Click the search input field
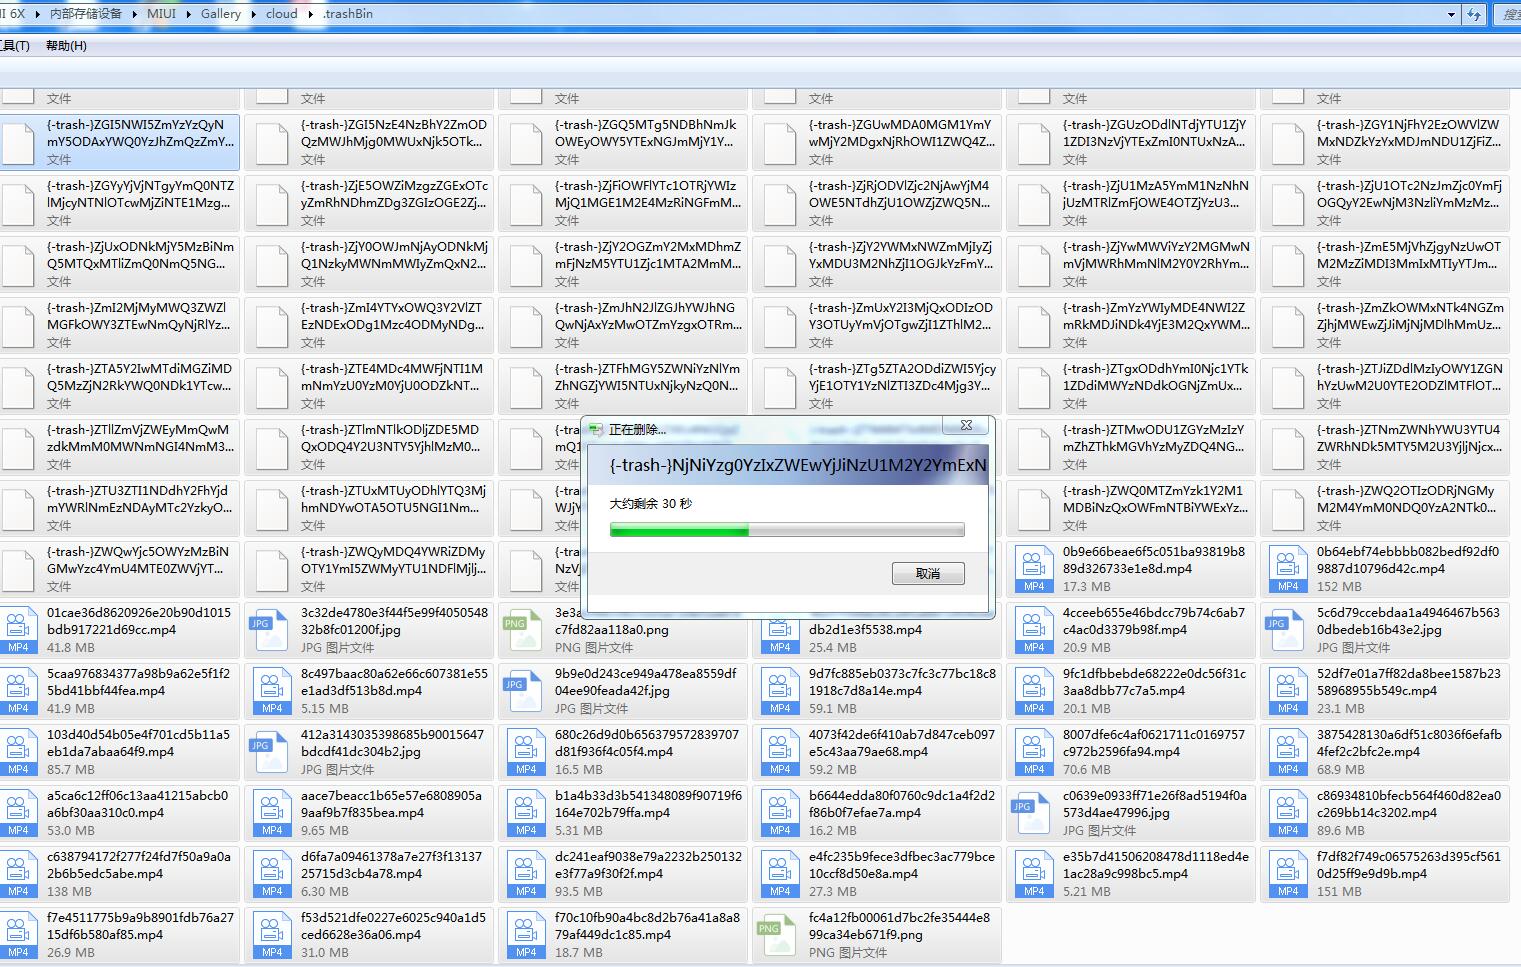The width and height of the screenshot is (1521, 967). (x=1507, y=14)
